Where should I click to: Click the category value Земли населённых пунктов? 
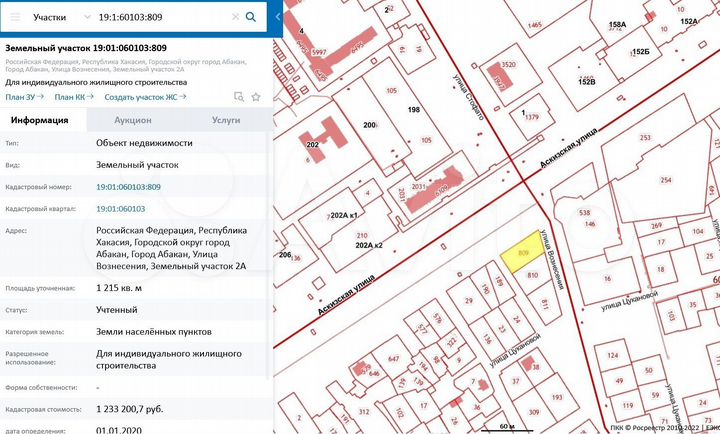(154, 332)
